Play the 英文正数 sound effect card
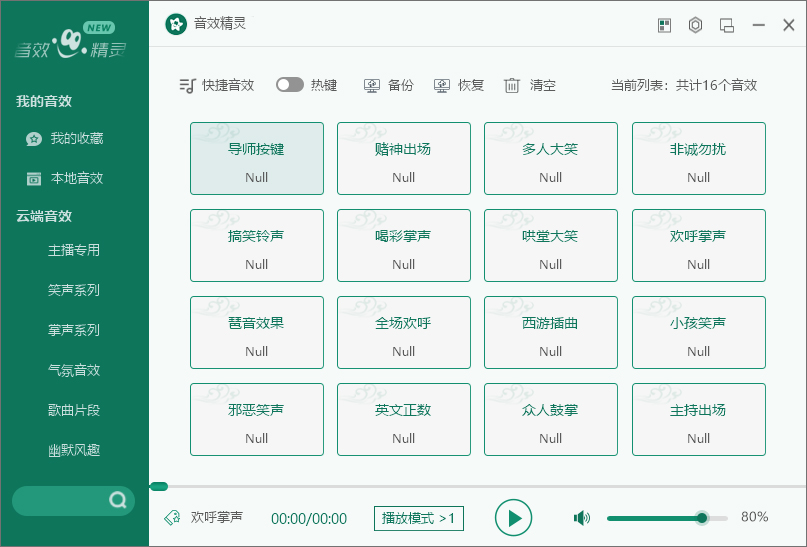 pyautogui.click(x=404, y=419)
